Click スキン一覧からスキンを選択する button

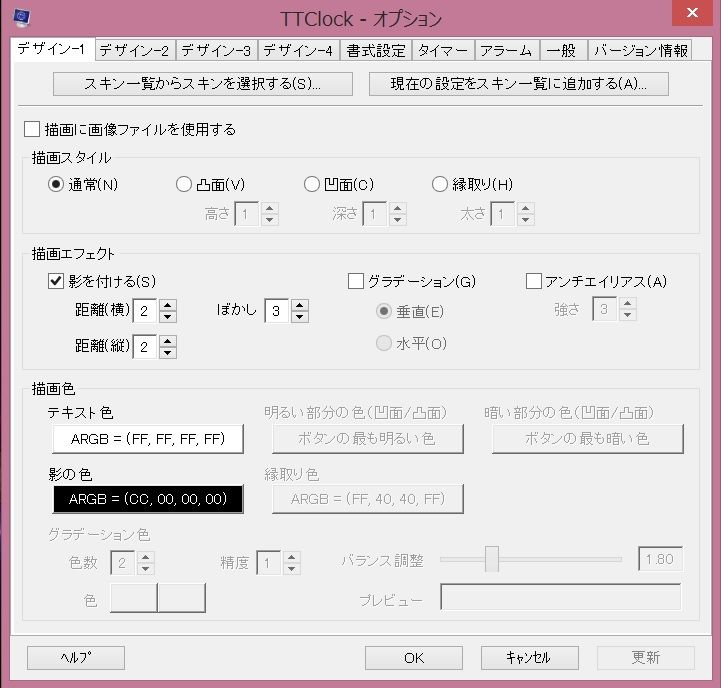[x=203, y=84]
